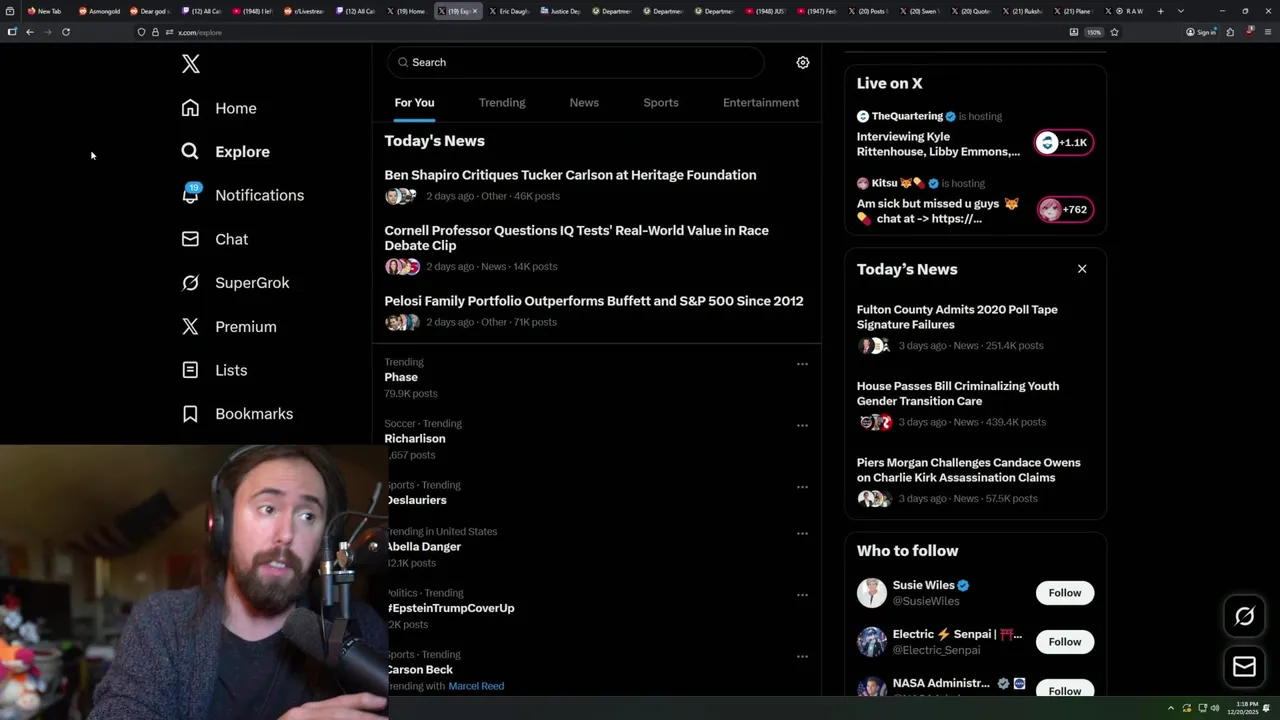Open more options for Carson Beck trend
1280x720 pixels.
click(x=802, y=656)
